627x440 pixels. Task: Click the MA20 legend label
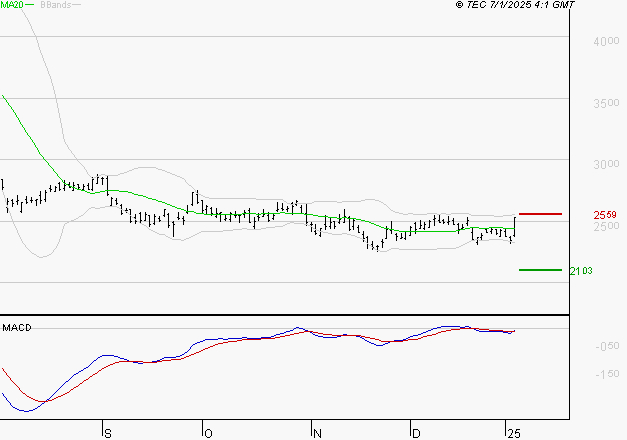click(11, 5)
